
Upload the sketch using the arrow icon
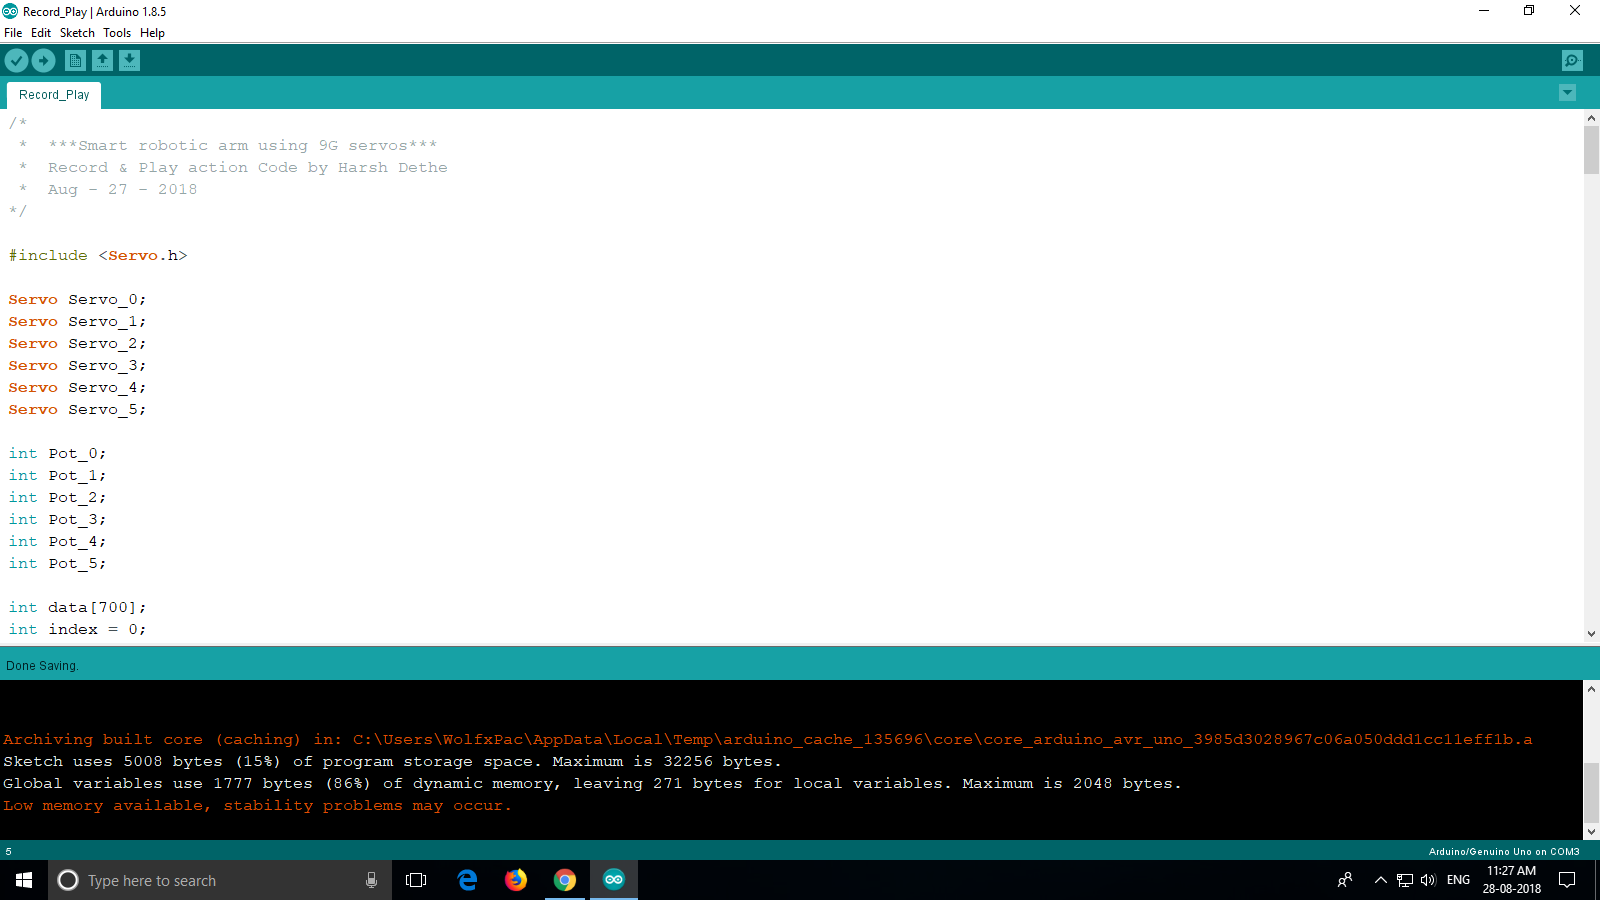43,60
